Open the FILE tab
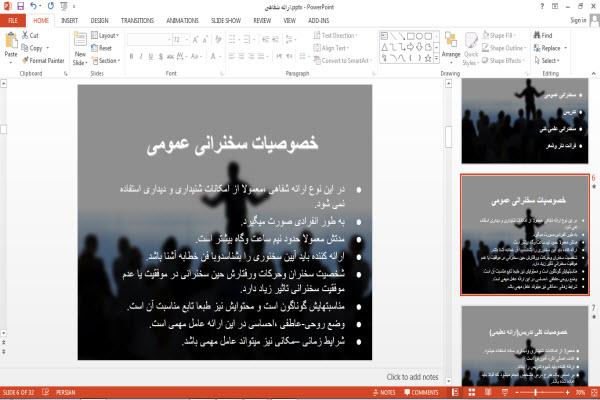600x400 pixels. tap(13, 20)
